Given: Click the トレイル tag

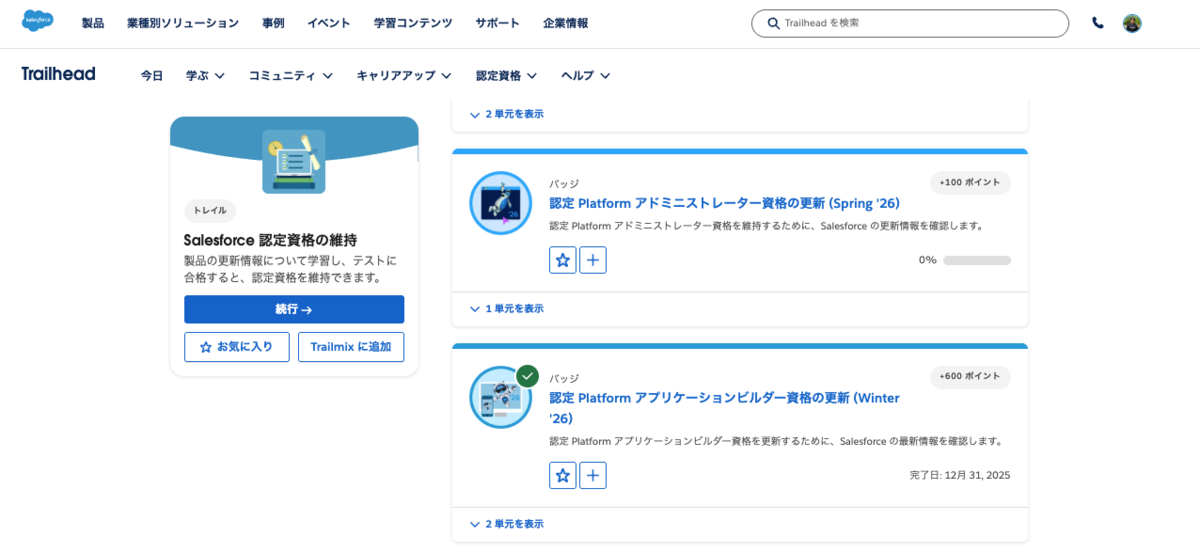Looking at the screenshot, I should [x=210, y=211].
